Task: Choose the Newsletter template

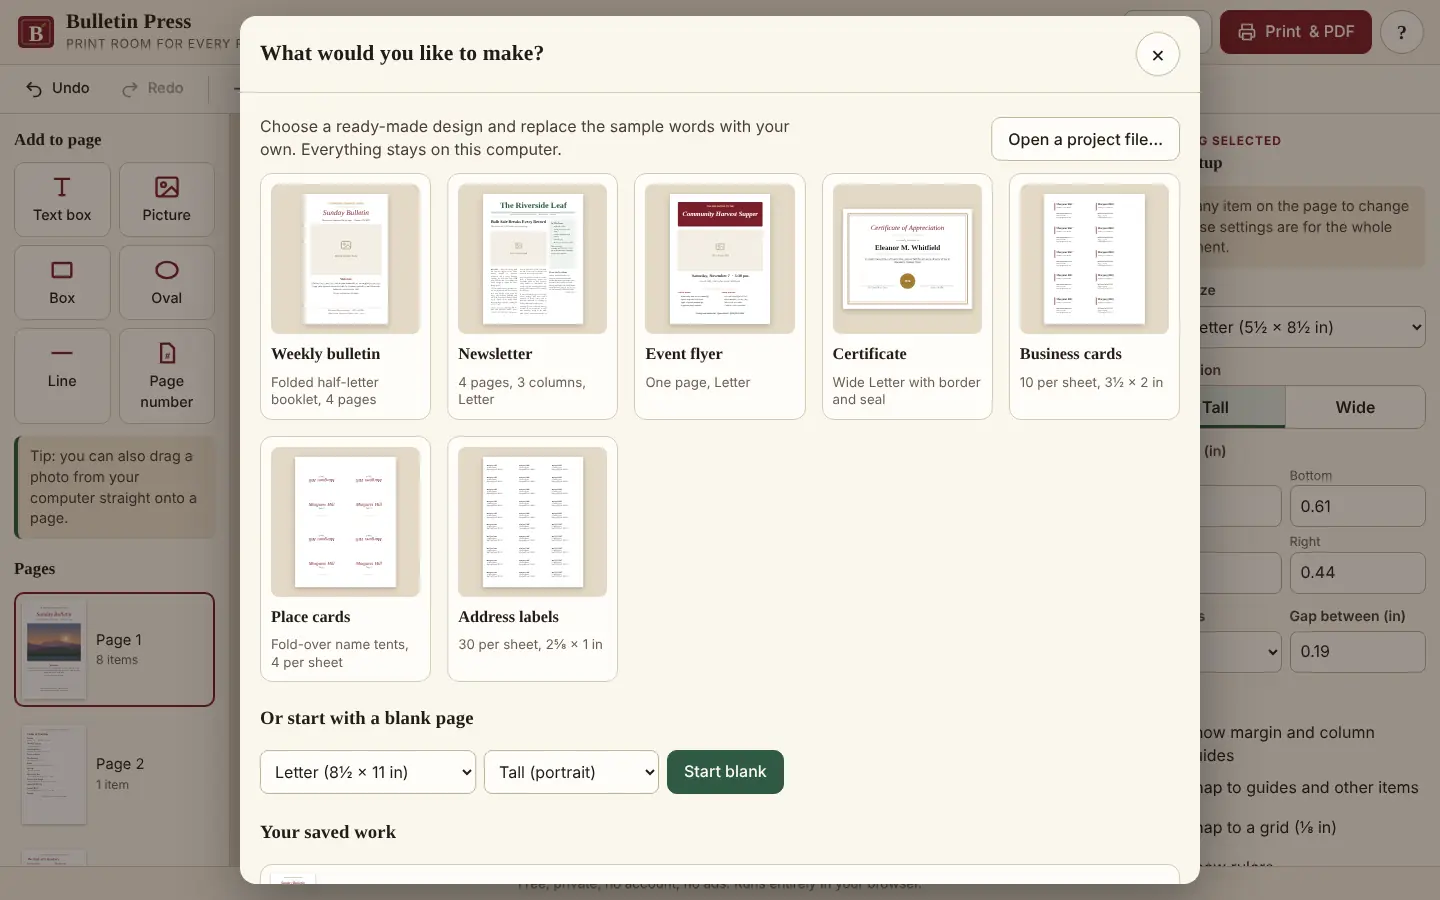Action: click(532, 296)
